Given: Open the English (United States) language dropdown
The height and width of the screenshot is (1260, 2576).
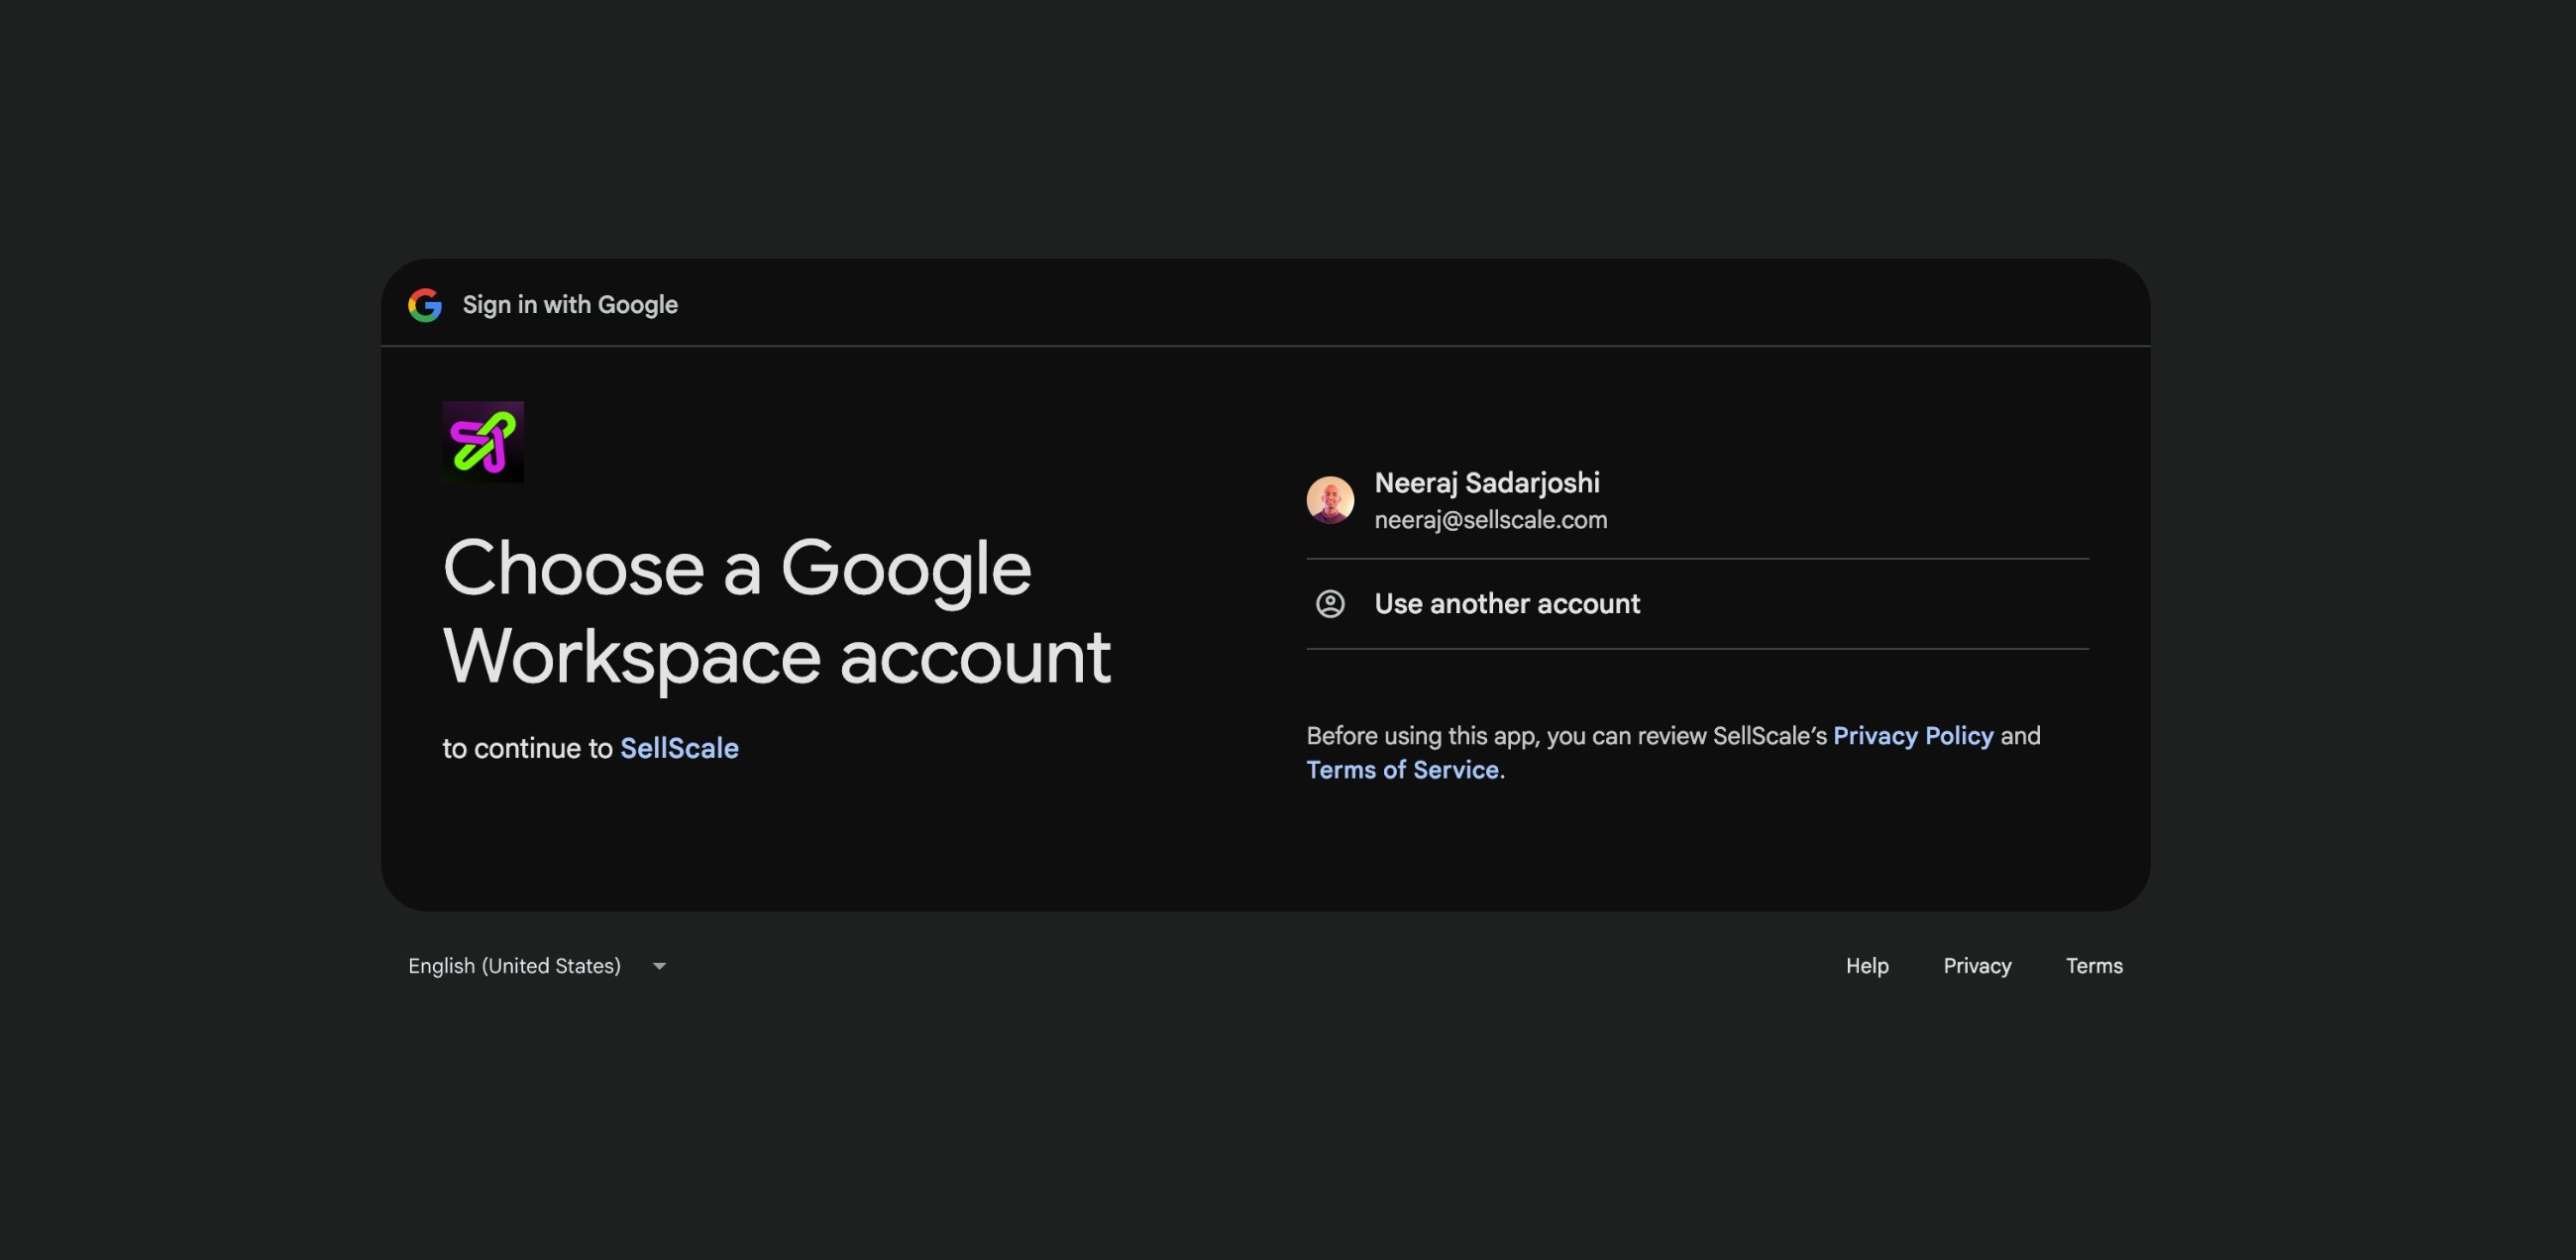Looking at the screenshot, I should (x=537, y=966).
